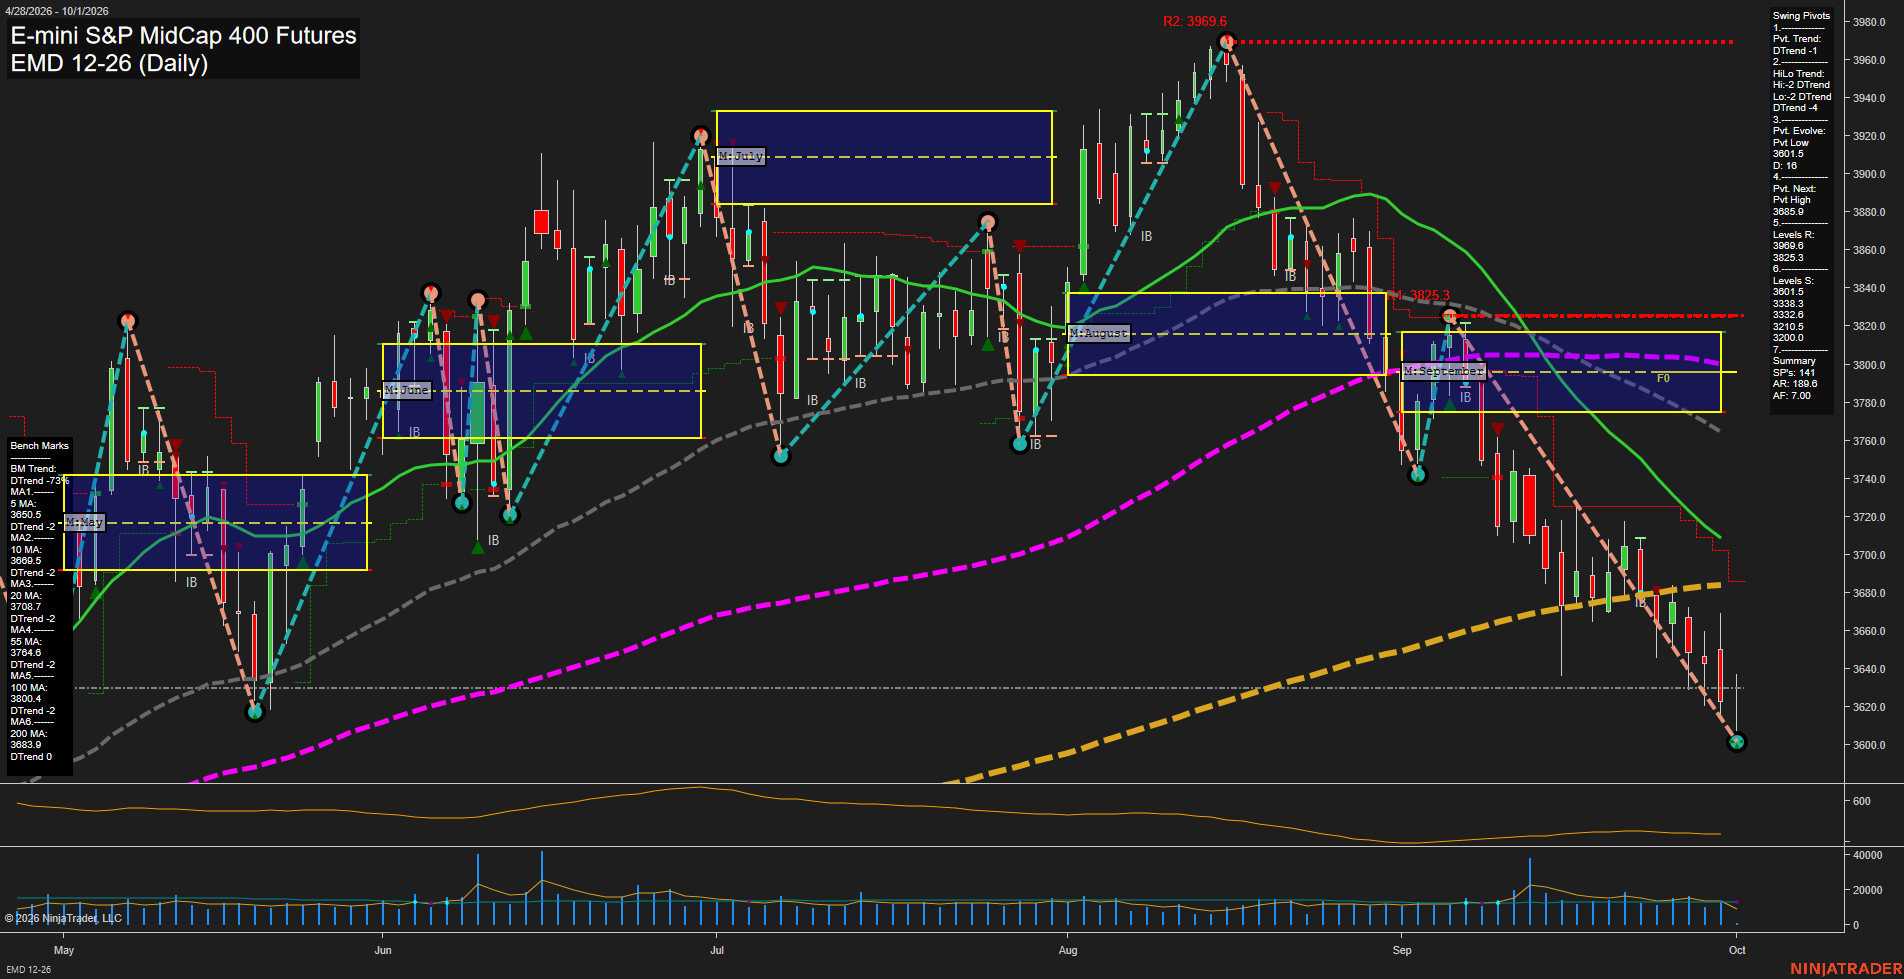Click "HiLo Trend:" in the Swing Pivots panel

click(1799, 74)
